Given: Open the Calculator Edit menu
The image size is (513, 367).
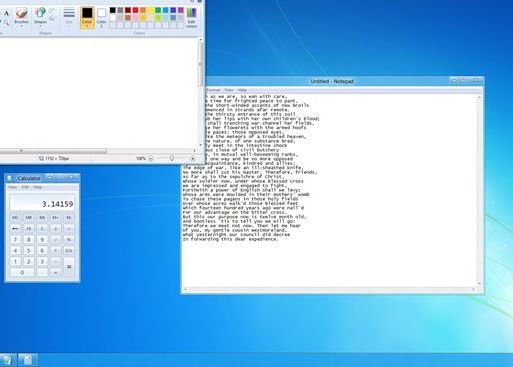Looking at the screenshot, I should click(25, 187).
